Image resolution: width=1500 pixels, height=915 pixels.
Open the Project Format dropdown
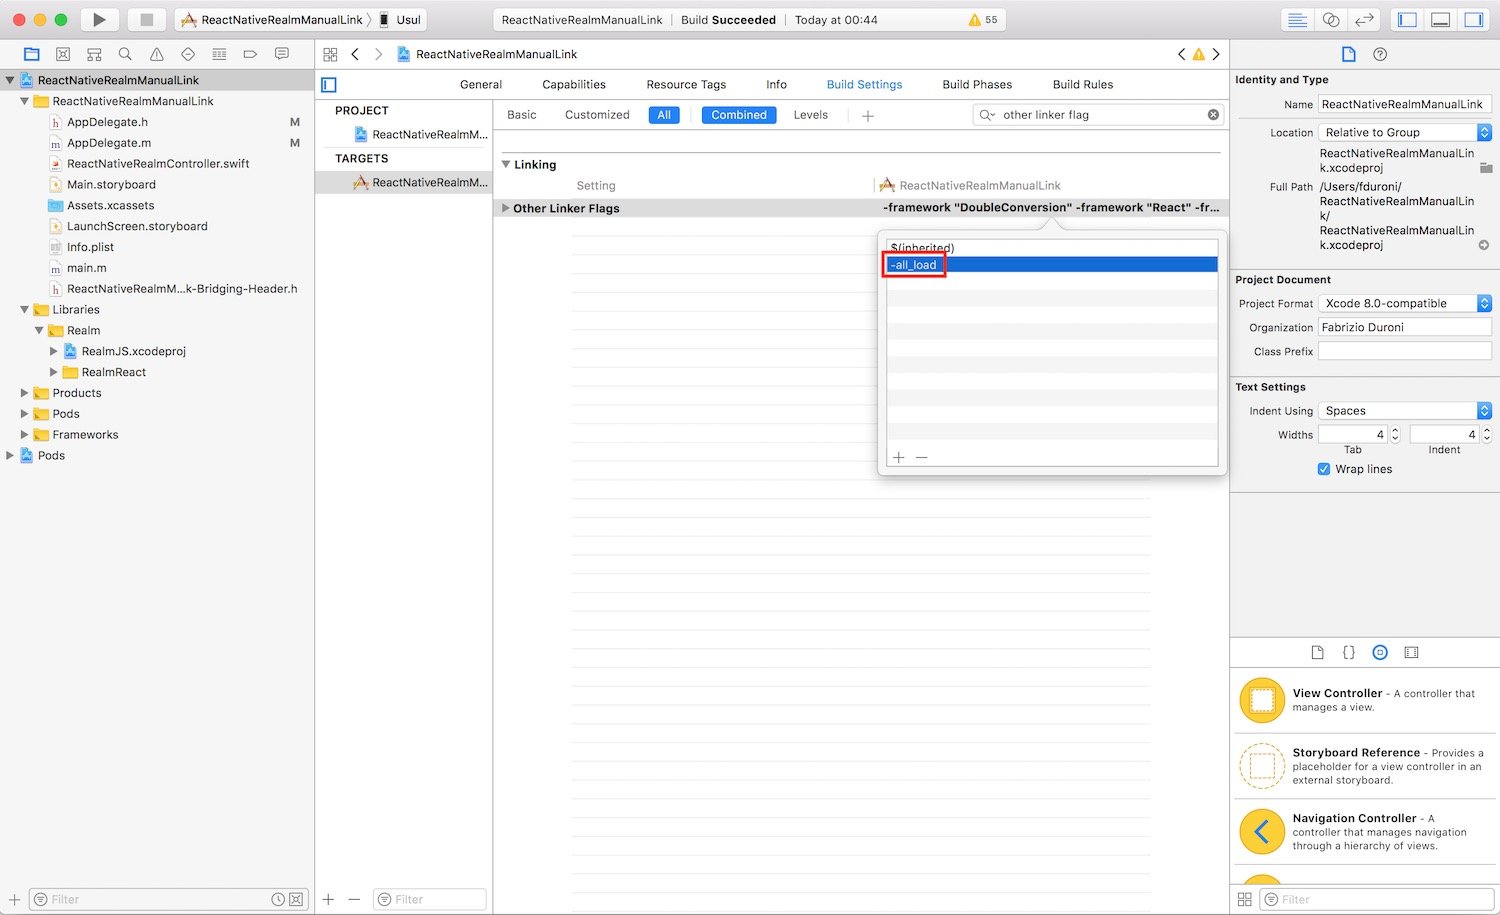[1405, 303]
